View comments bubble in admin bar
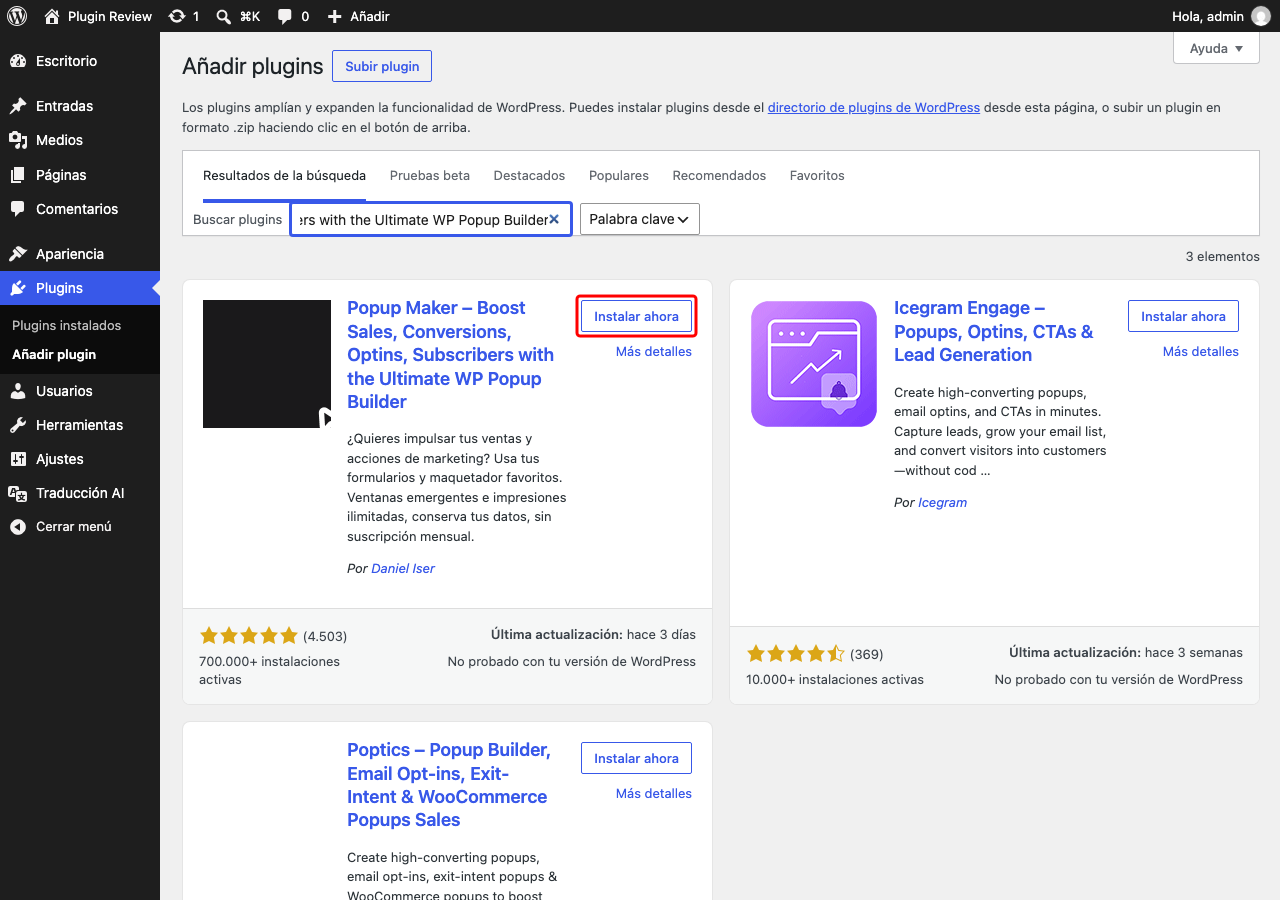The image size is (1280, 900). 293,16
